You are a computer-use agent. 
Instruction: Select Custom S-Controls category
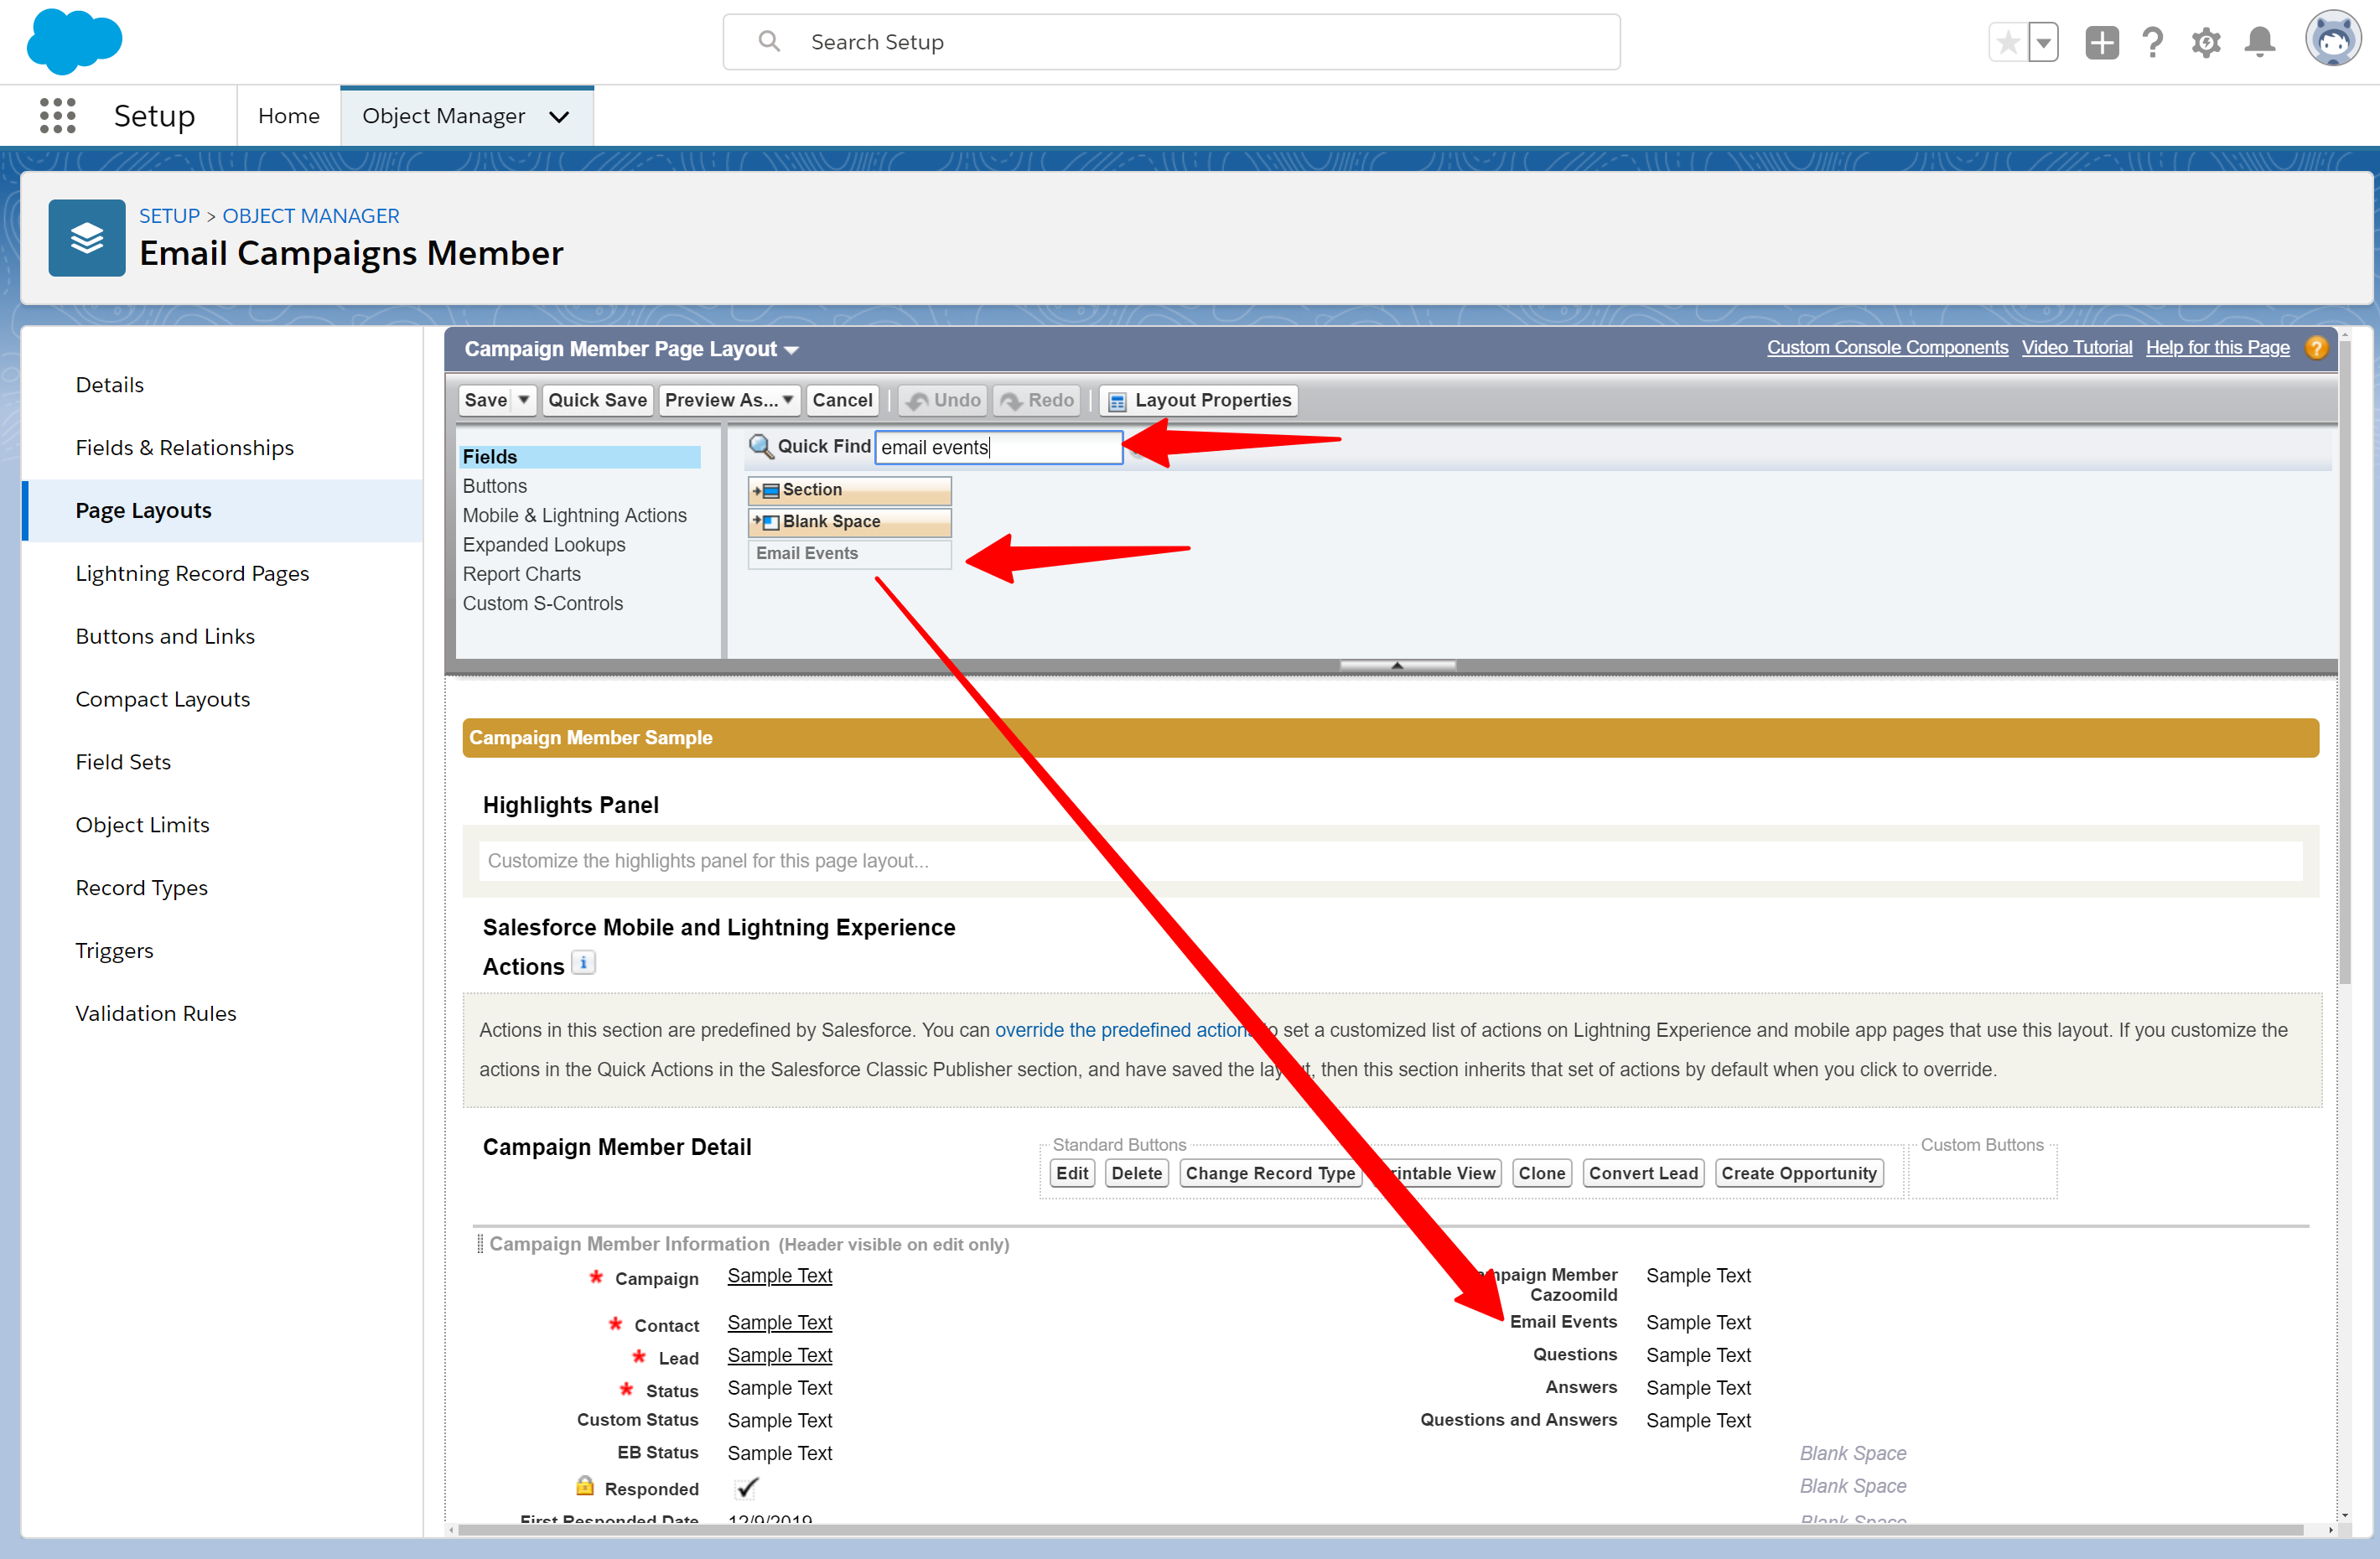543,604
